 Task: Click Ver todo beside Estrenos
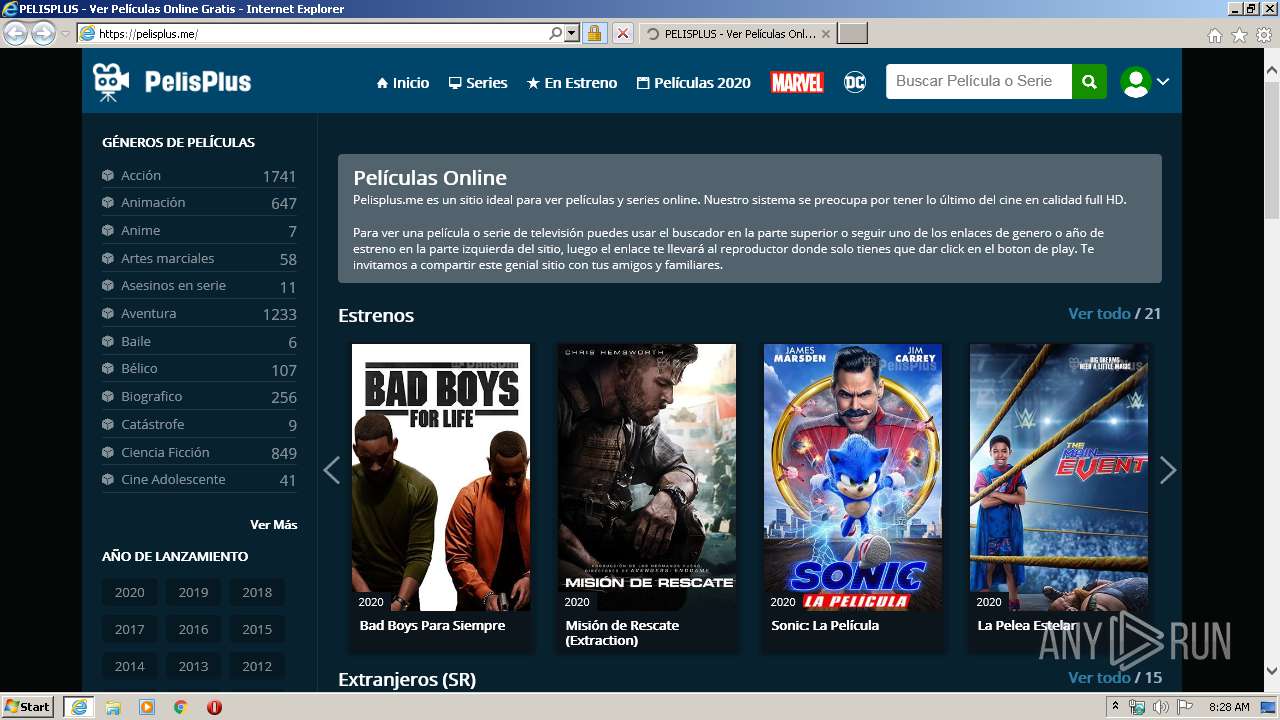coord(1099,314)
